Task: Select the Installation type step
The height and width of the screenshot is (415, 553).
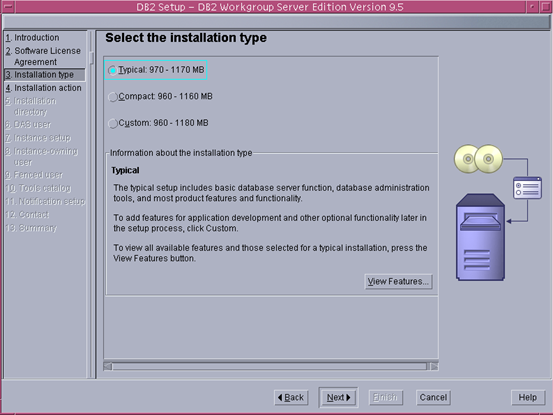Action: (x=44, y=75)
